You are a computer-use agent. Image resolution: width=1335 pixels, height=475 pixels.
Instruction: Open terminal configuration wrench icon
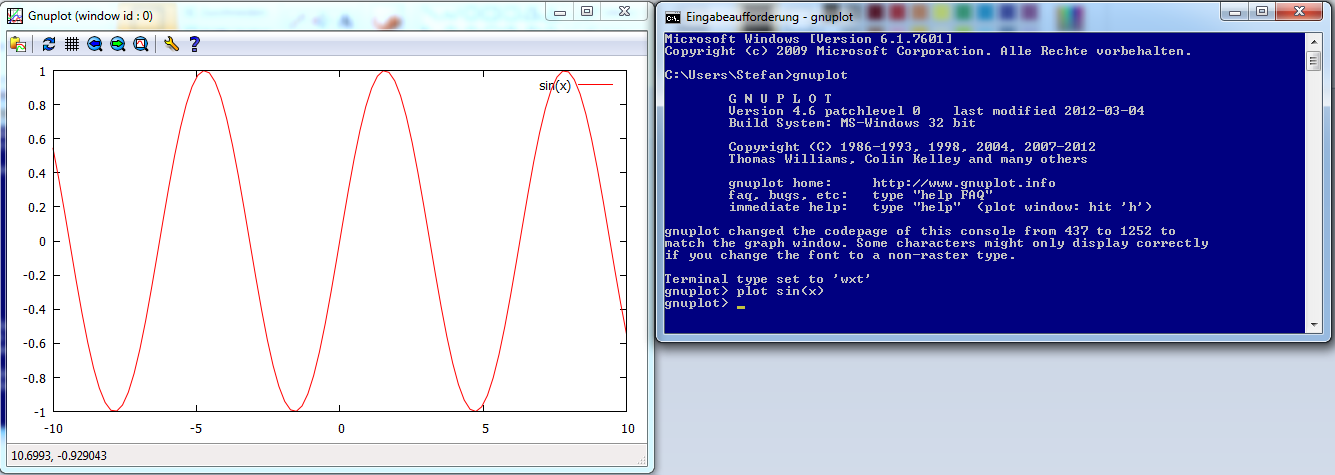pos(171,44)
